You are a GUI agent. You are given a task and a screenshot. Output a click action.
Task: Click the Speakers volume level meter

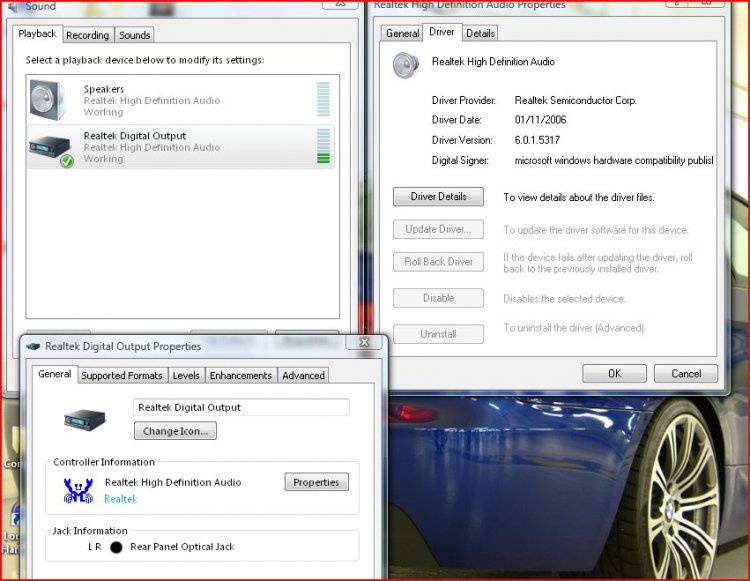click(323, 99)
